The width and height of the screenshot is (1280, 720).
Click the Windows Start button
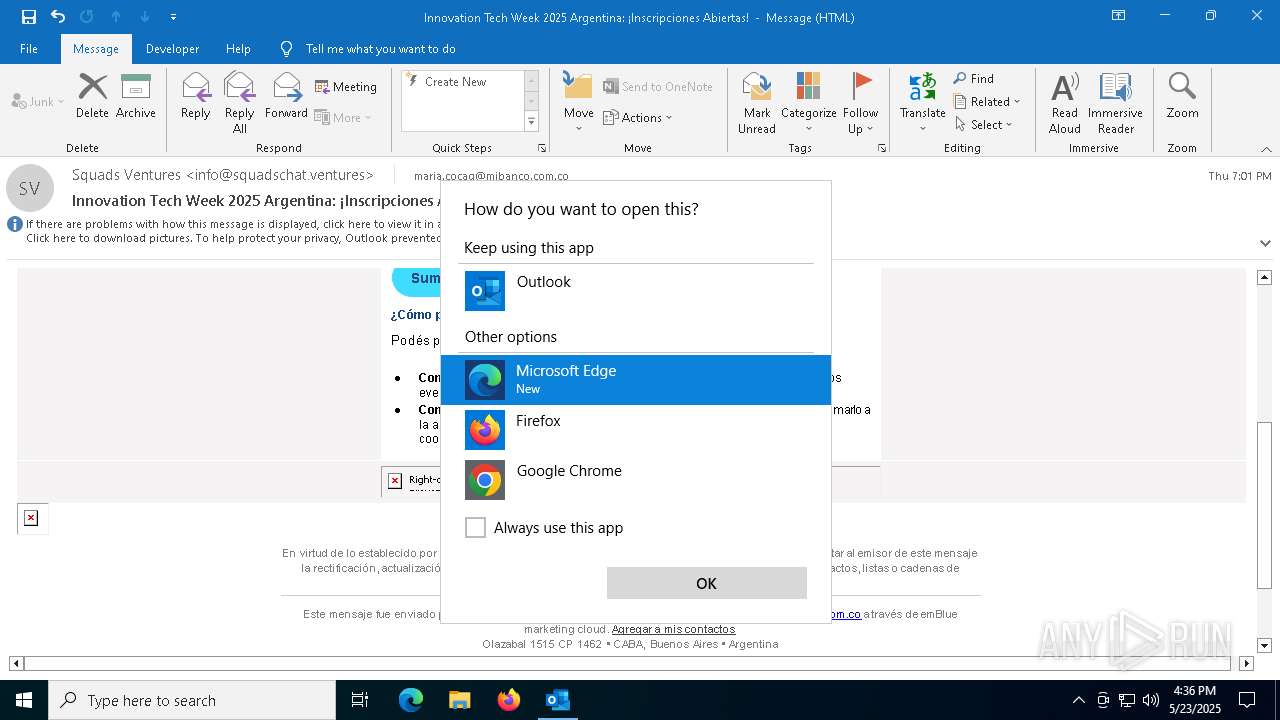click(24, 700)
